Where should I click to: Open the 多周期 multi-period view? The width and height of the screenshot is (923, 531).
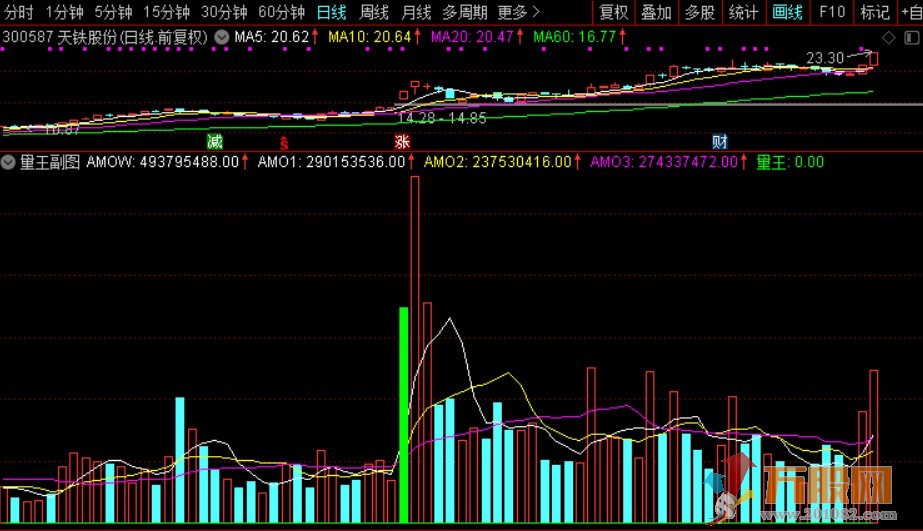(465, 12)
